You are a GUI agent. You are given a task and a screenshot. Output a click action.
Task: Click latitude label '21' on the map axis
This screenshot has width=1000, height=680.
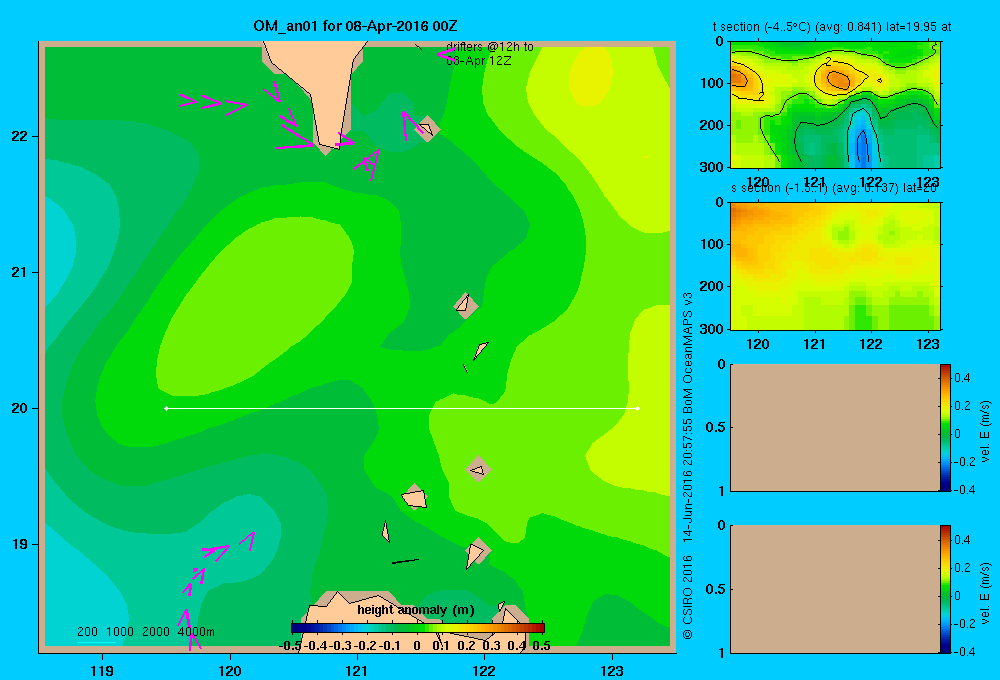point(19,272)
